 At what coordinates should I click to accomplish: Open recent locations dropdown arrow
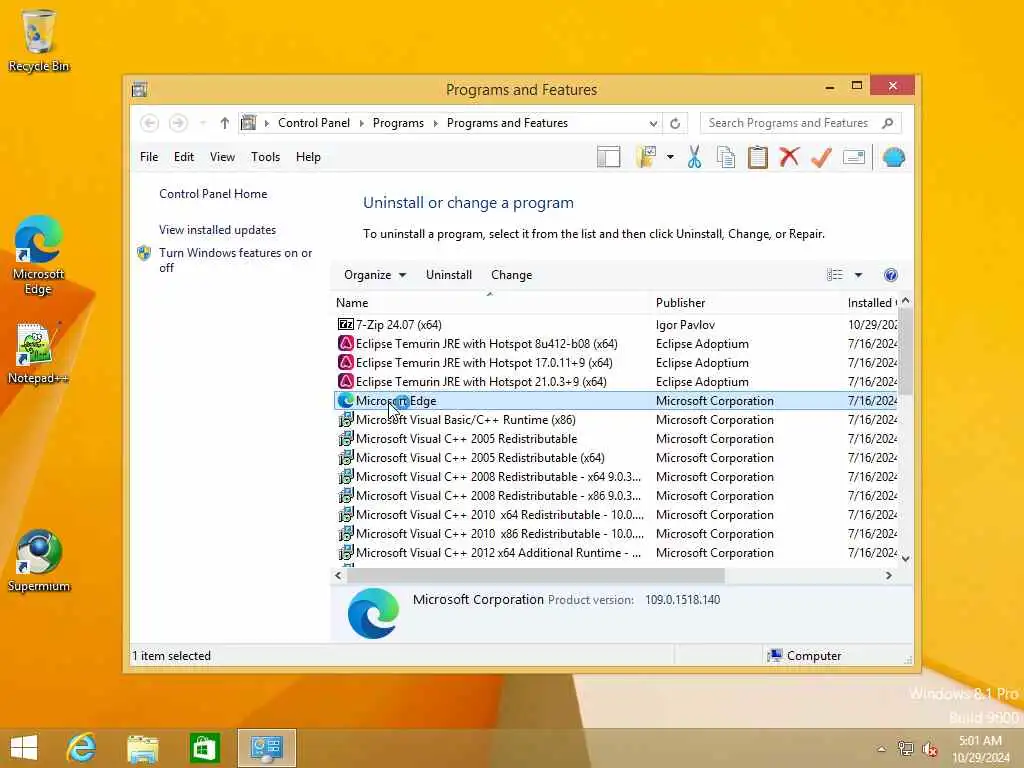coord(203,123)
